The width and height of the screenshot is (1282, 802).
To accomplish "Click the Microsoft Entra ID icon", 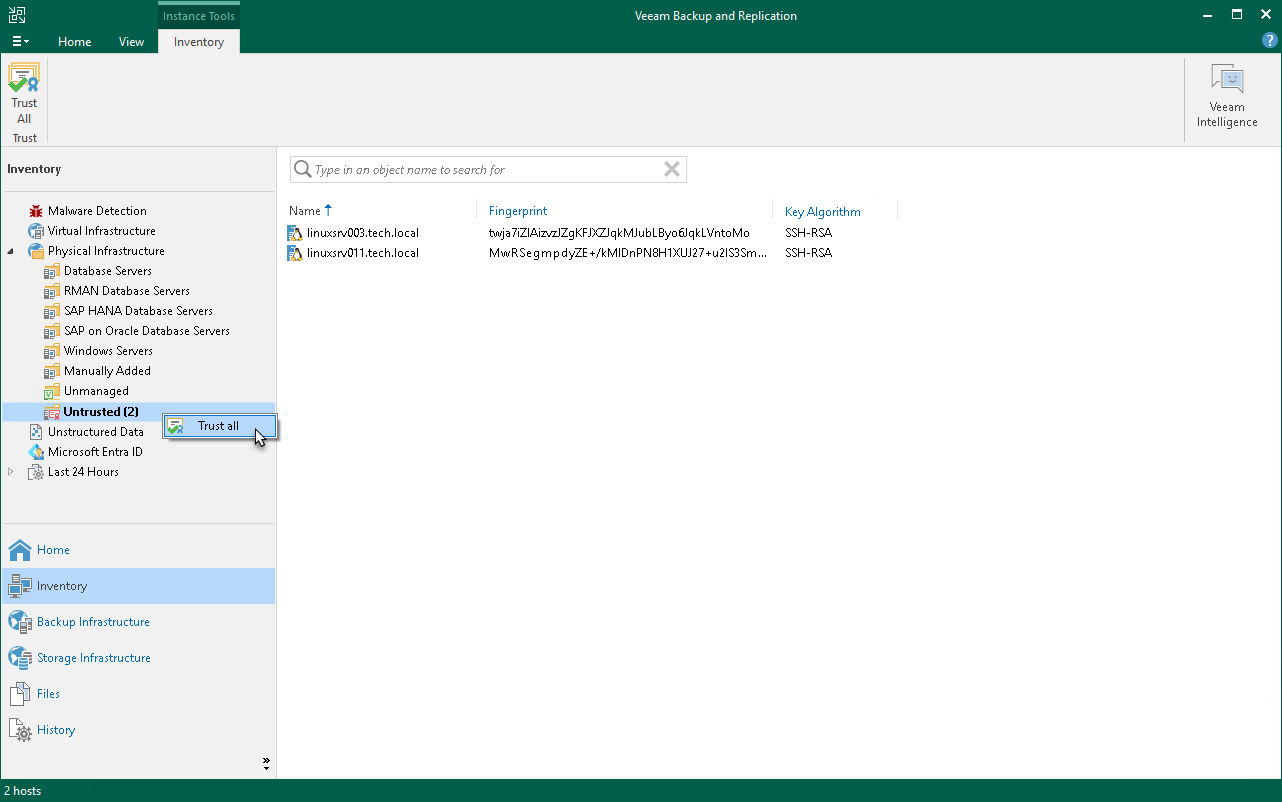I will [x=36, y=452].
